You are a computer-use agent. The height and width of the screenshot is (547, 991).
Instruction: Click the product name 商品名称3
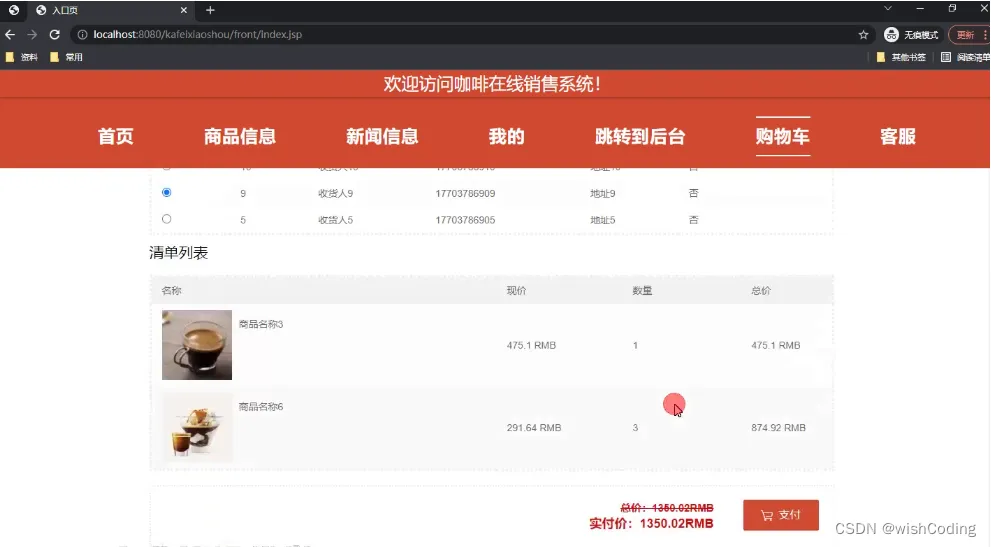[260, 324]
